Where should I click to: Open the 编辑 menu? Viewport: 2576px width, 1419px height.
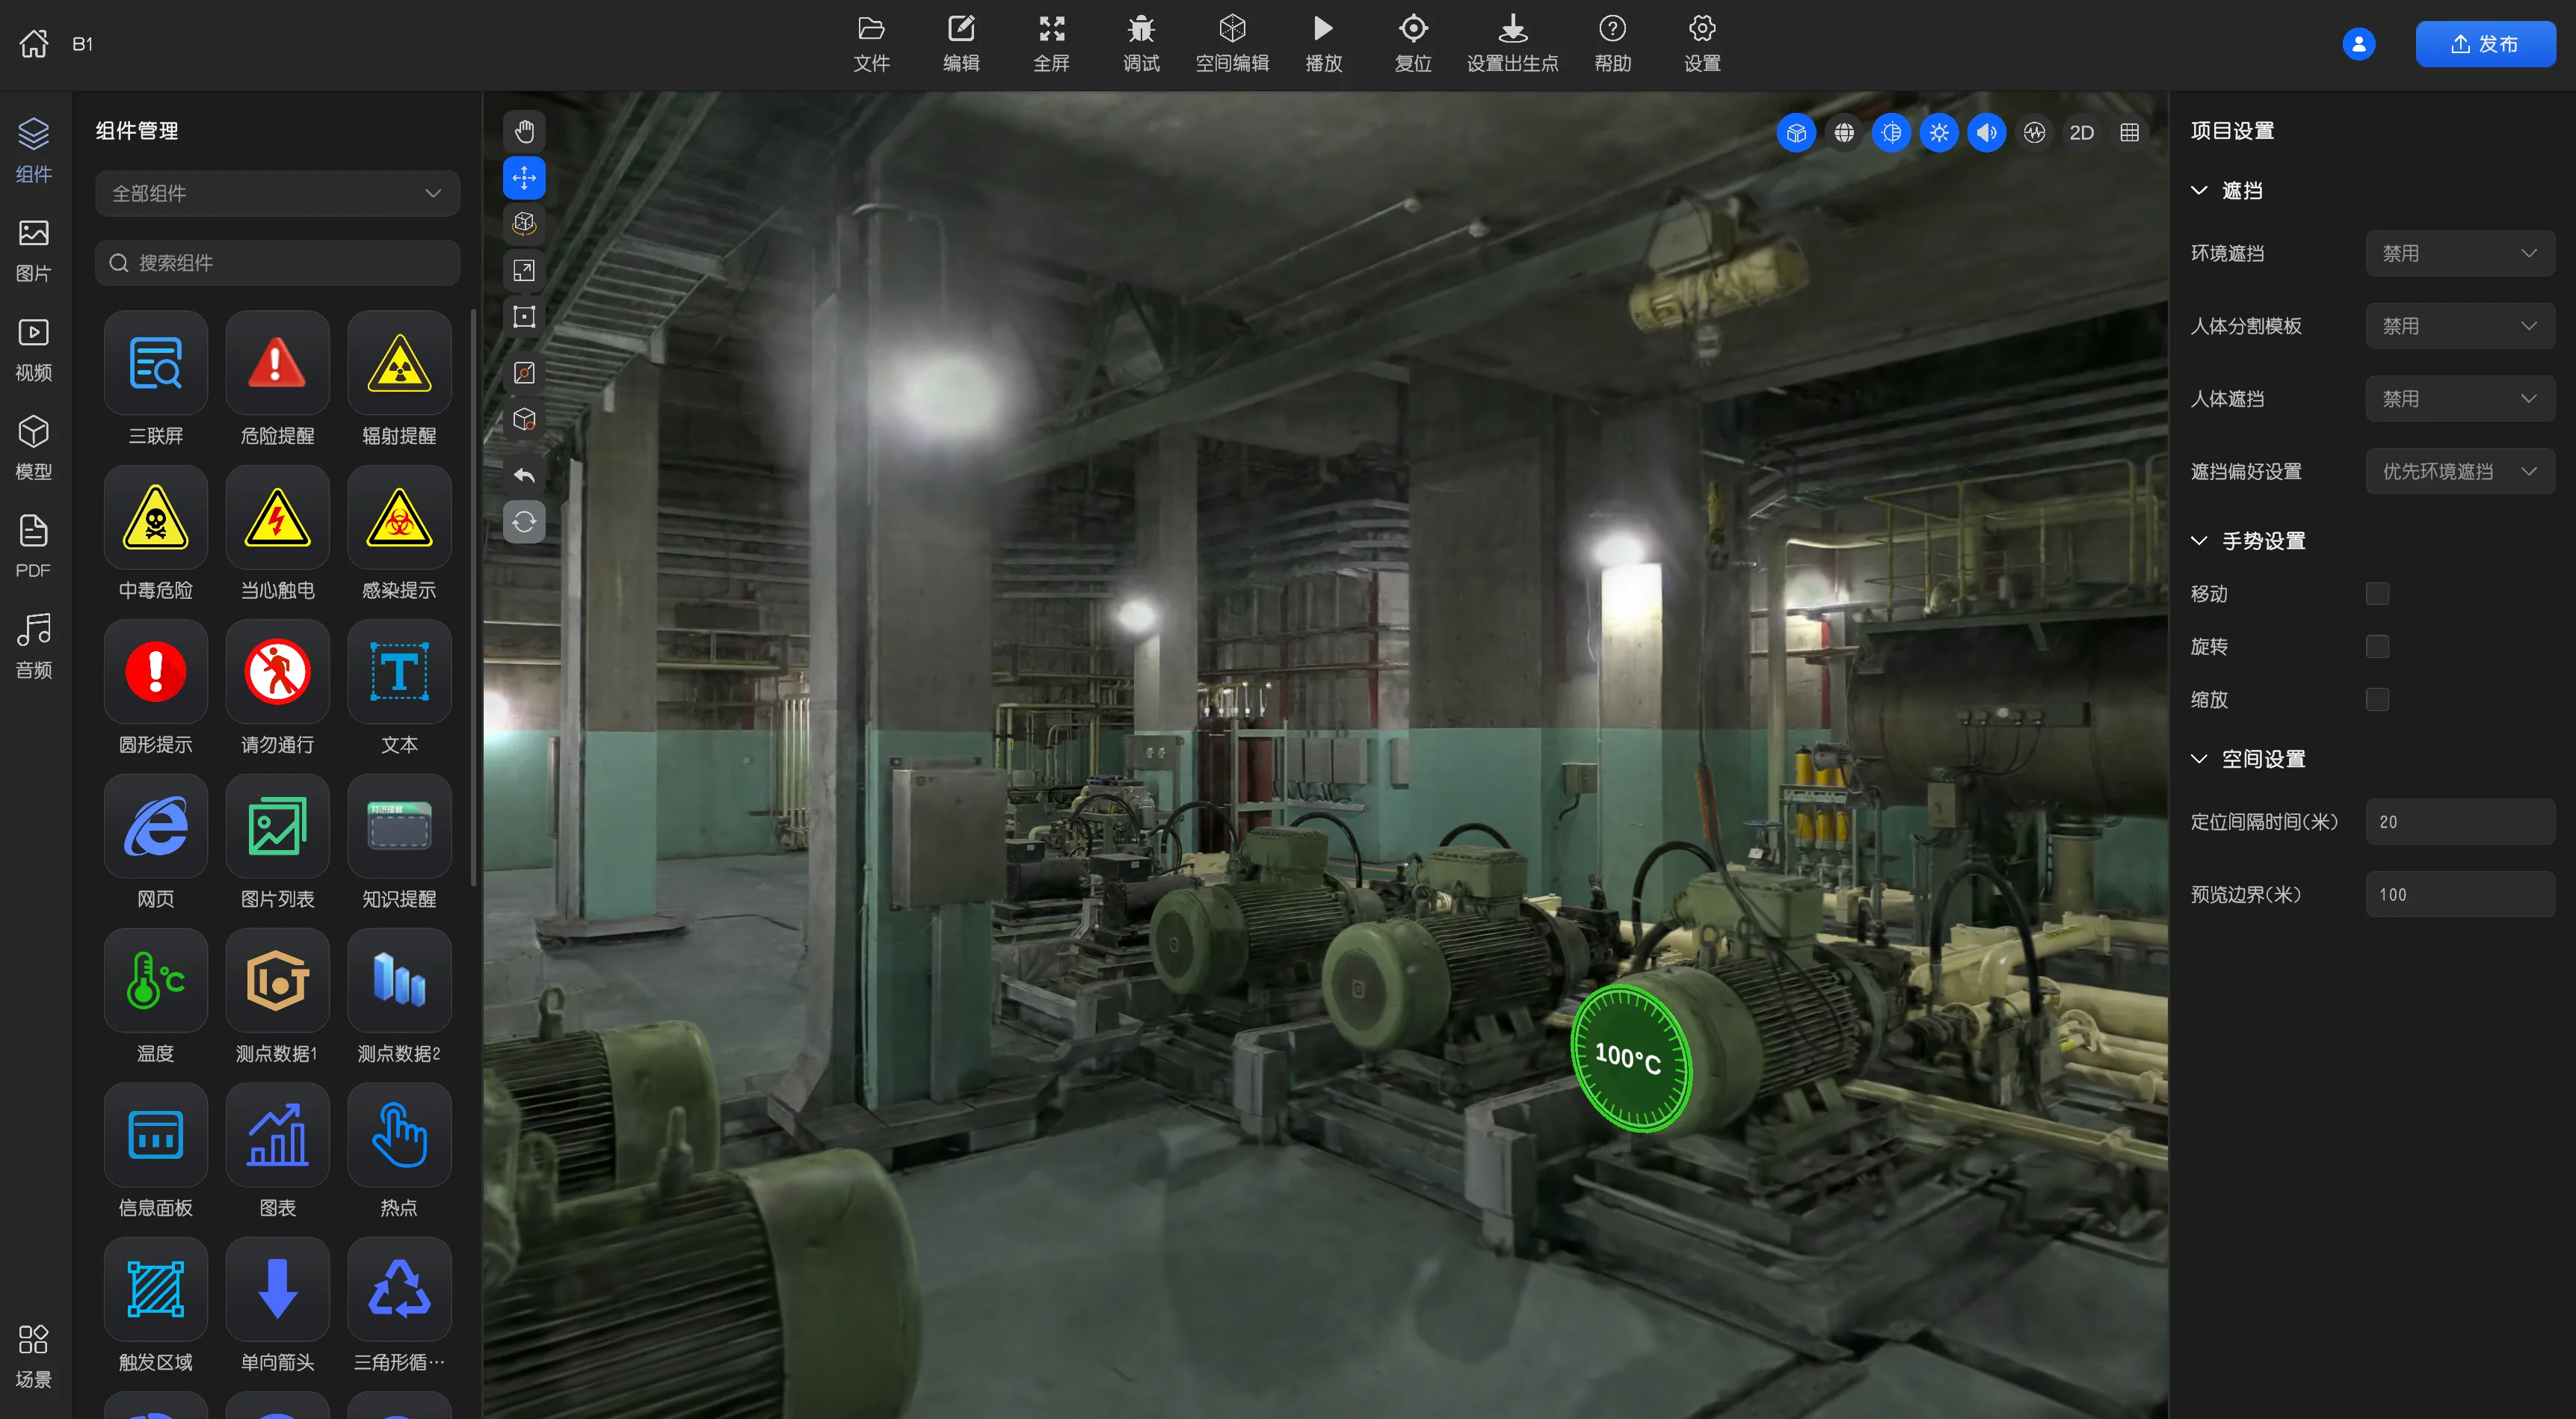point(961,44)
